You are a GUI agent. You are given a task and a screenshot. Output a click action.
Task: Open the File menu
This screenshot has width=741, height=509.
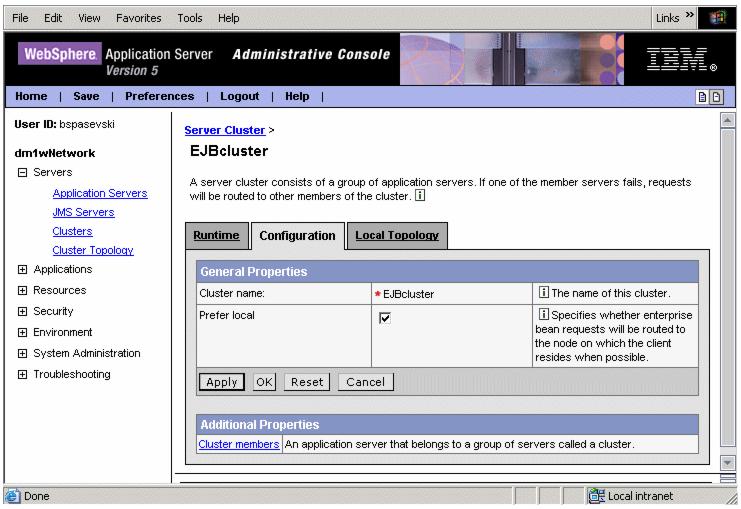20,18
